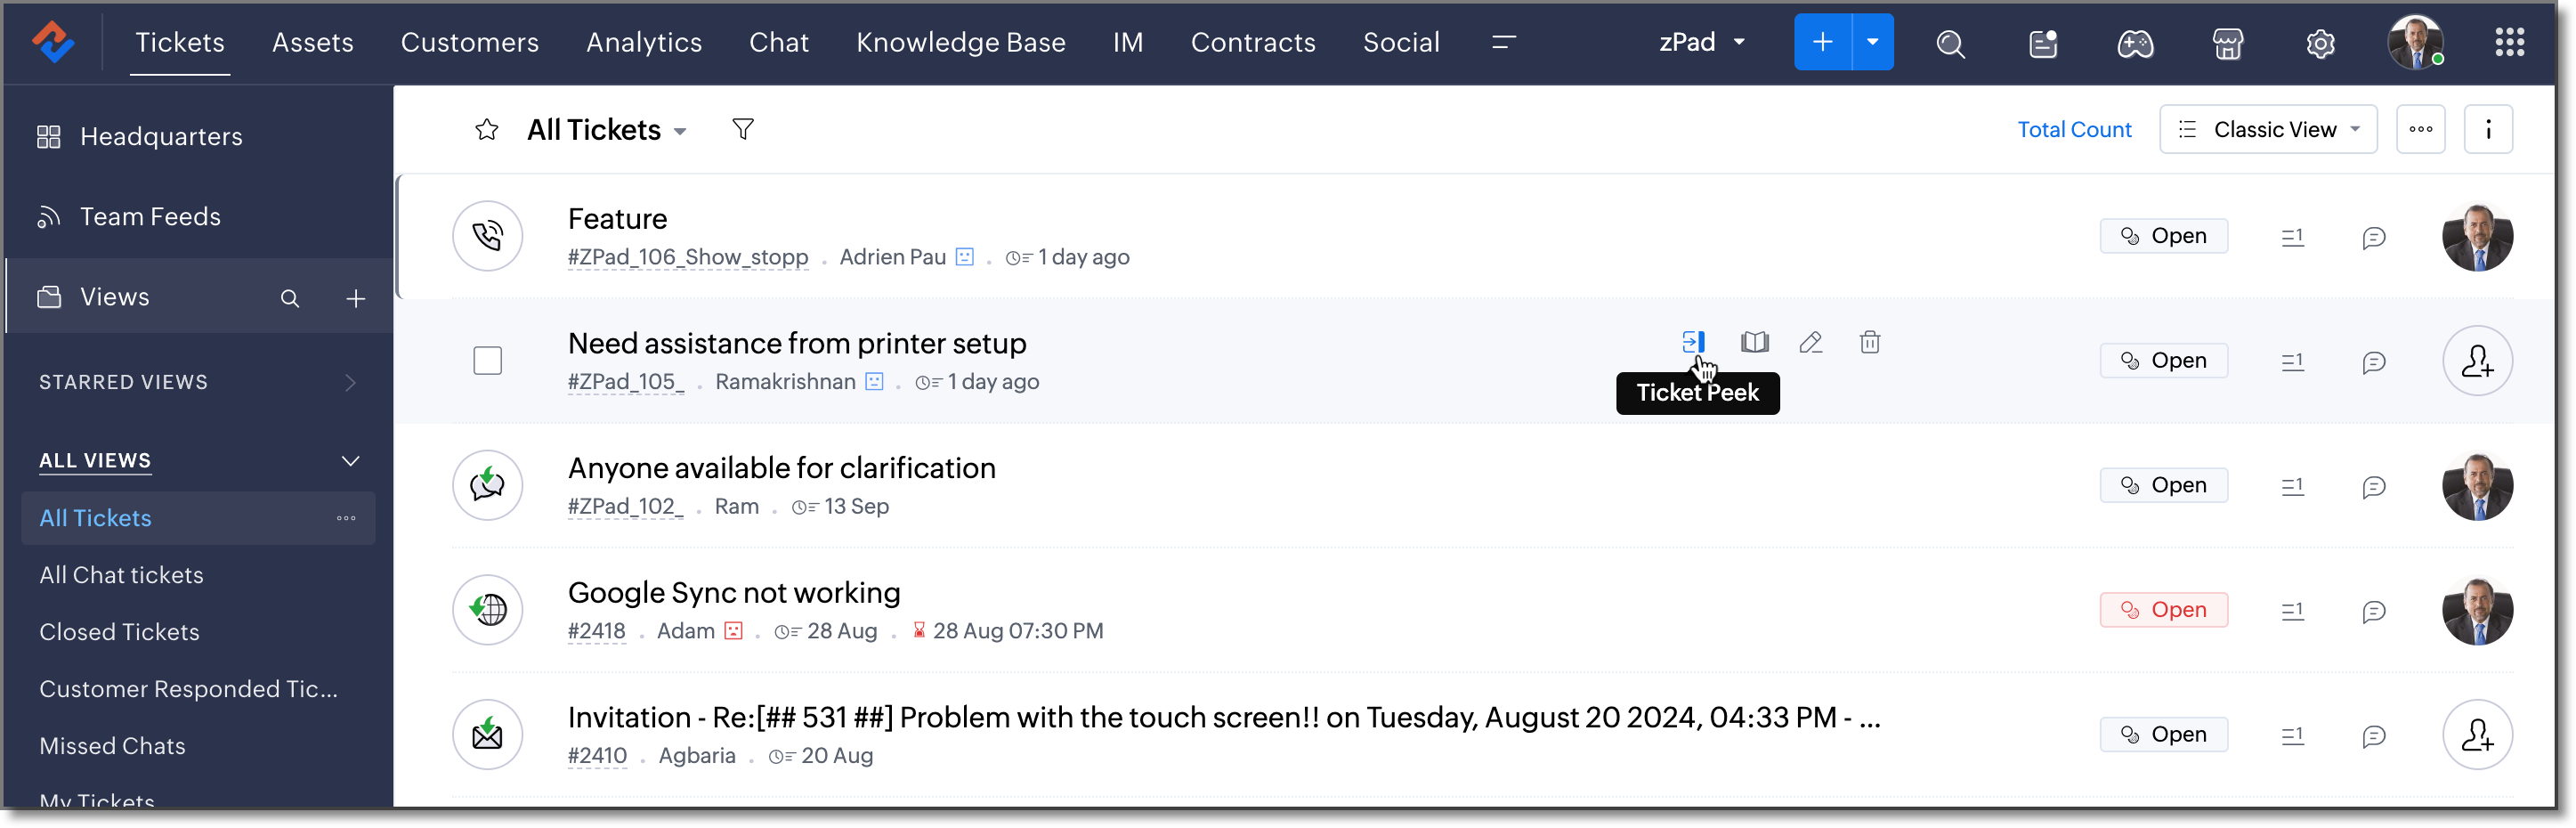Open the setup gear icon
Screen dimensions: 2576x828
(2320, 43)
